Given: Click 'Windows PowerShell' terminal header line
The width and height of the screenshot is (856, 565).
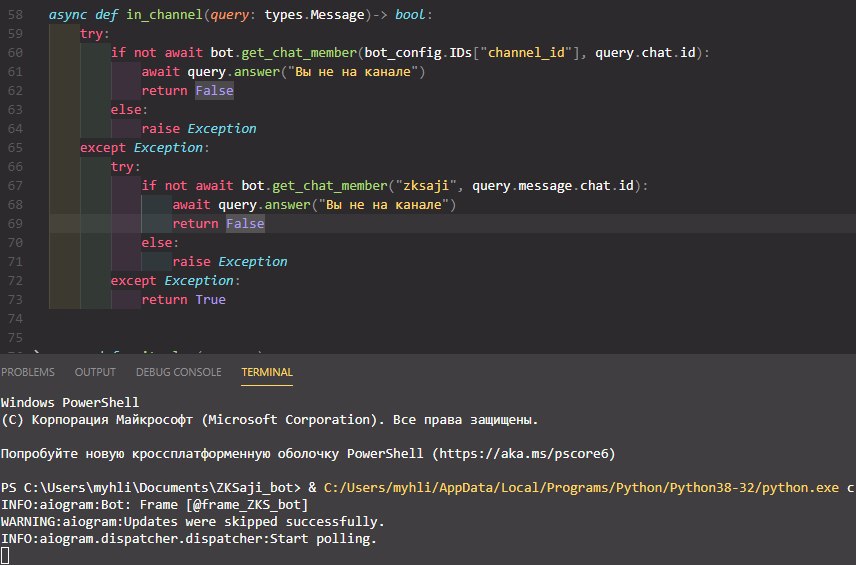Looking at the screenshot, I should pos(70,403).
